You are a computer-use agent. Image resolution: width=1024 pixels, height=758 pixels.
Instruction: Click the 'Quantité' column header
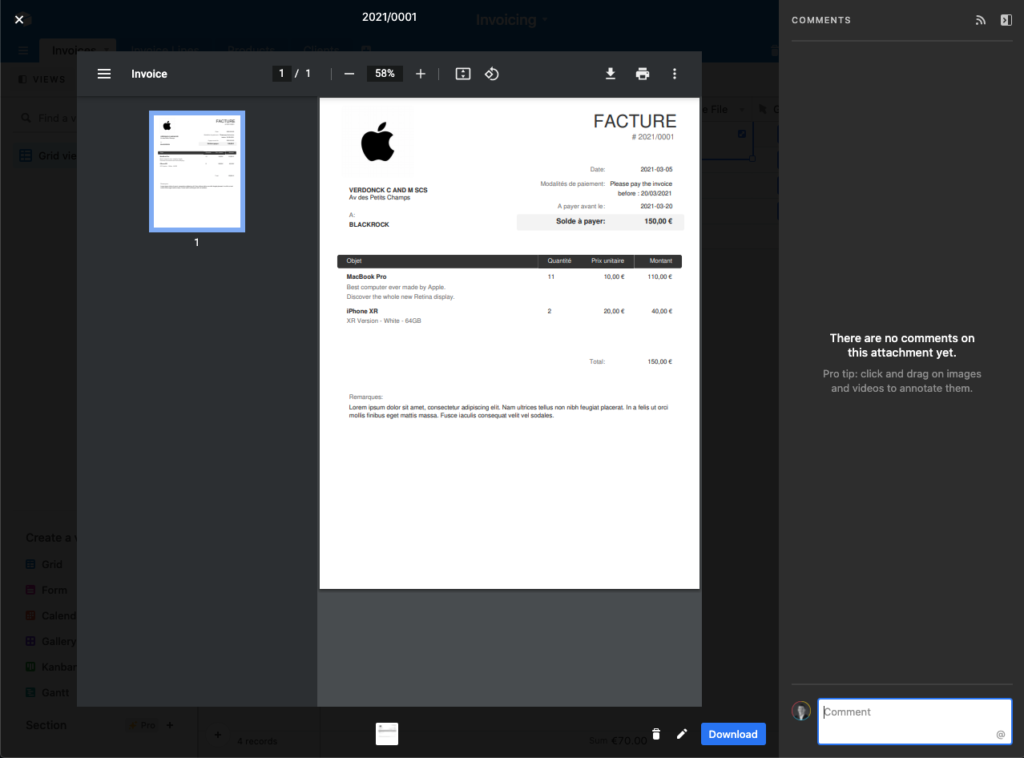[559, 261]
